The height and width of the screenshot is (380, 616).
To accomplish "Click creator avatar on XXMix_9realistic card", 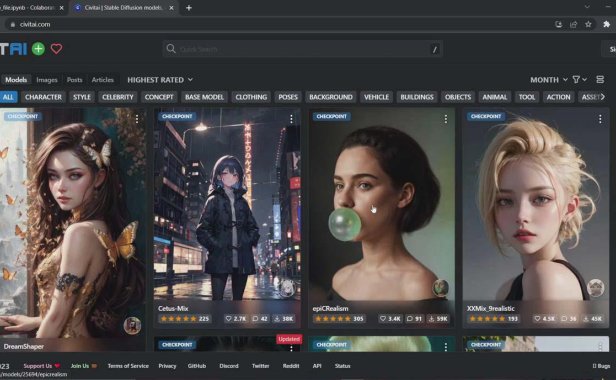I will coord(596,288).
